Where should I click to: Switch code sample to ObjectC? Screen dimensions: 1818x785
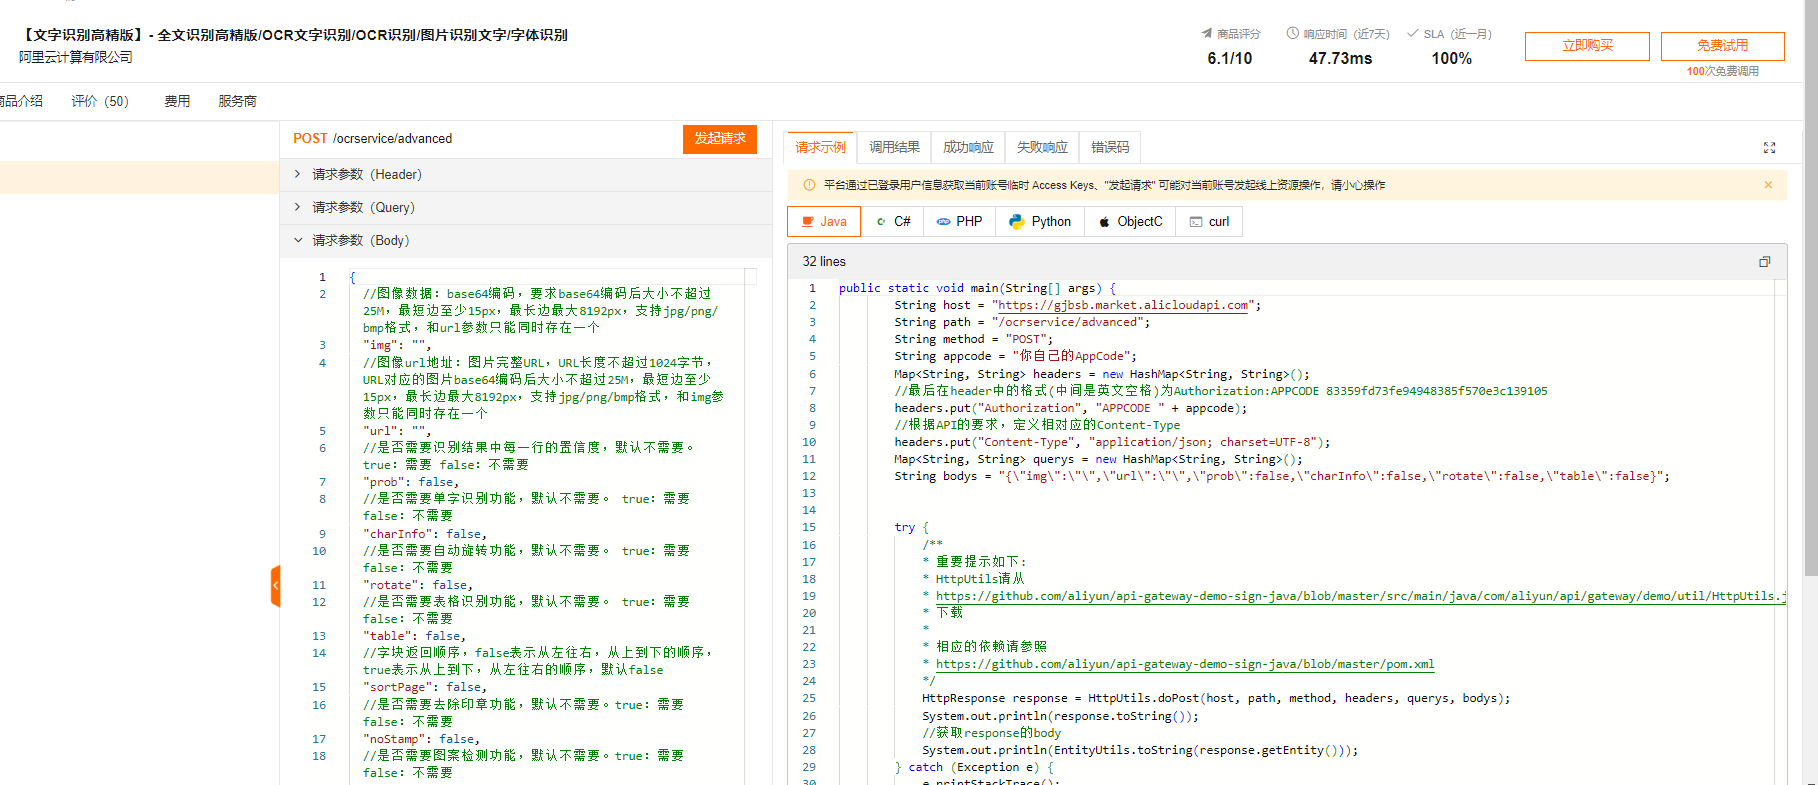click(1131, 222)
